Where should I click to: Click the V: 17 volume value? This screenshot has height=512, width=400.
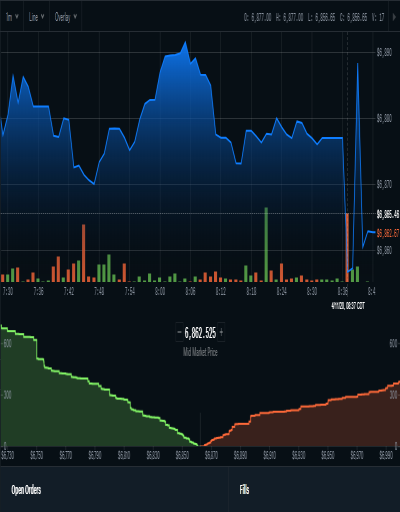(378, 17)
